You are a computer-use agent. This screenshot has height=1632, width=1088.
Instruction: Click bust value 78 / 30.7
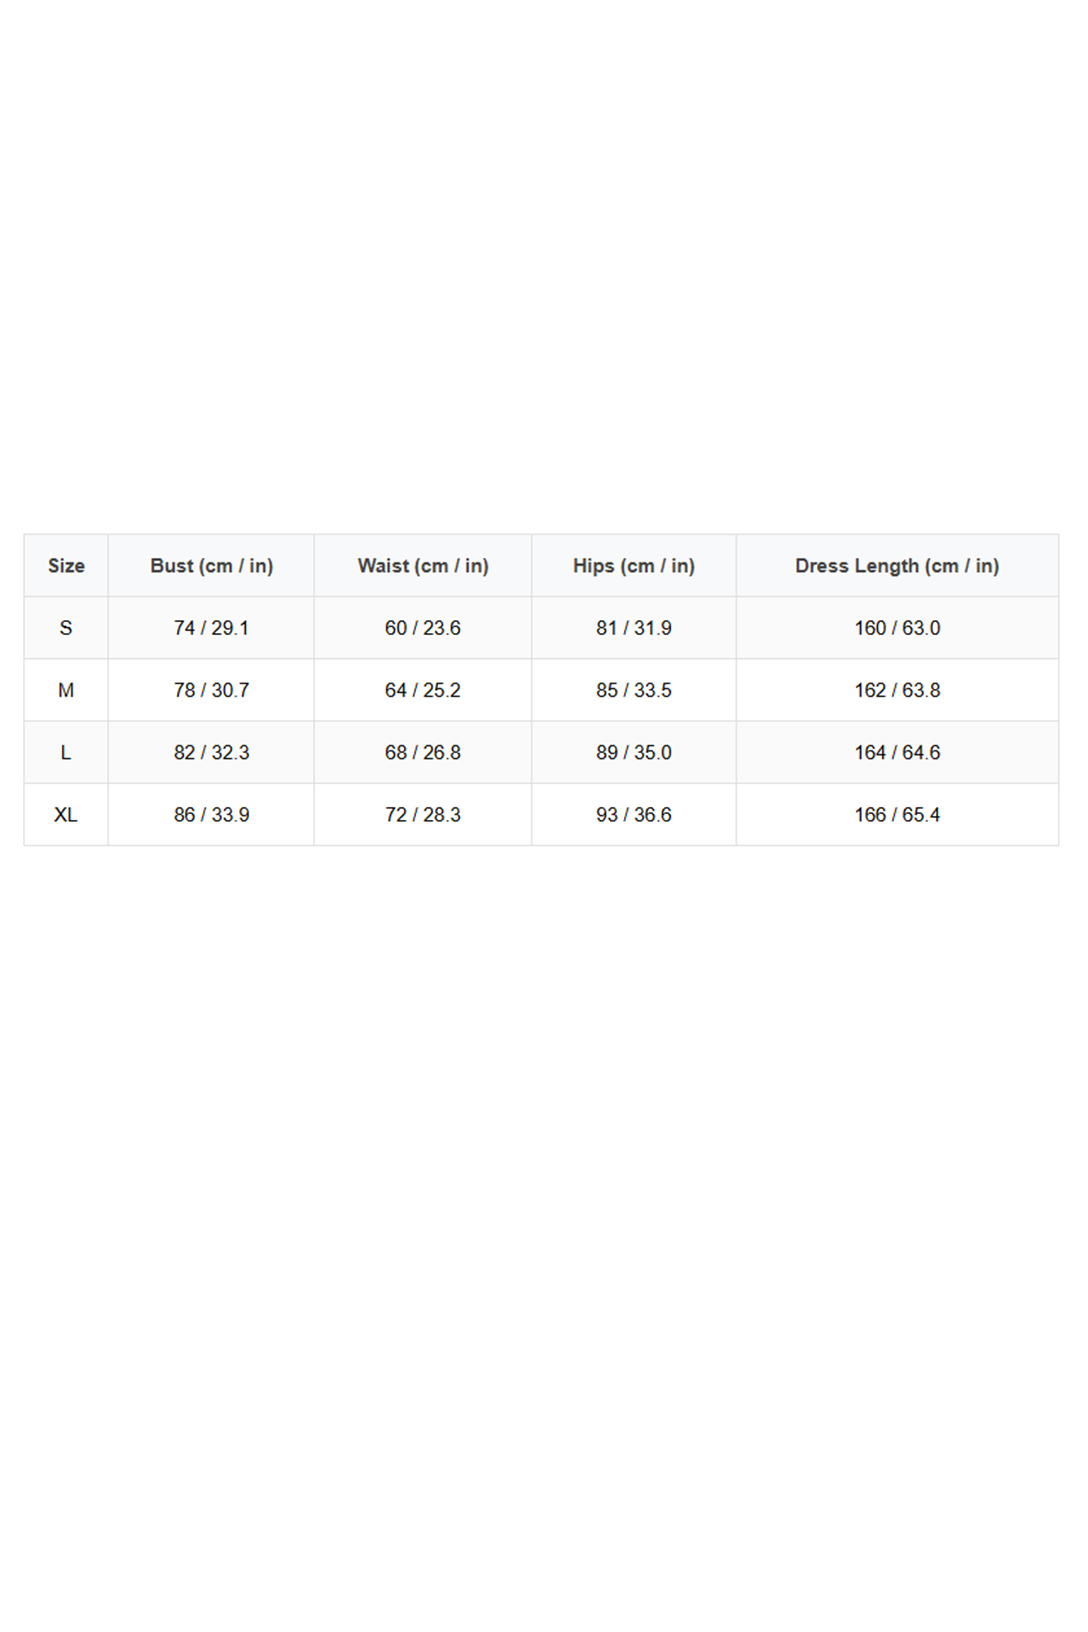[x=211, y=690]
